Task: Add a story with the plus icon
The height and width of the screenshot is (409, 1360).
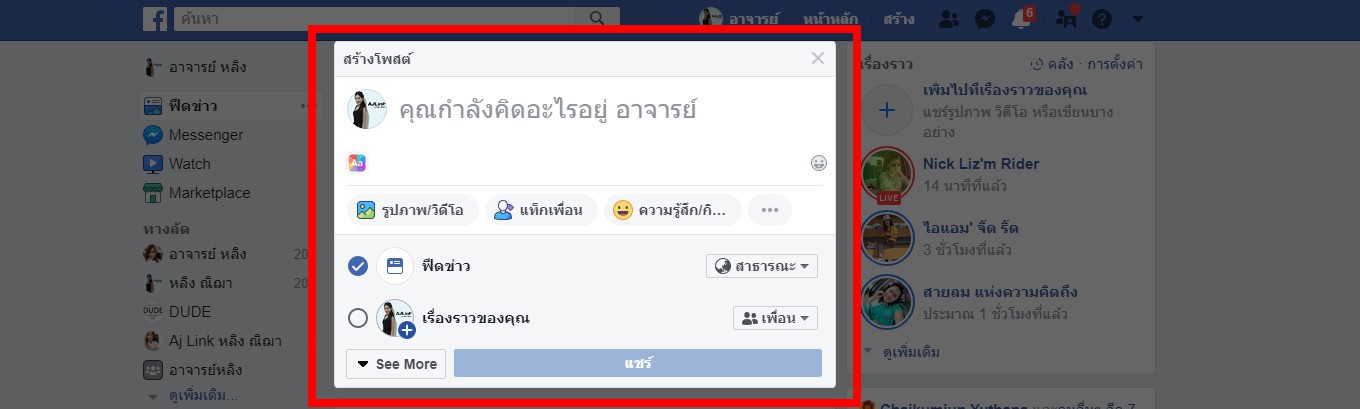Action: coord(886,109)
